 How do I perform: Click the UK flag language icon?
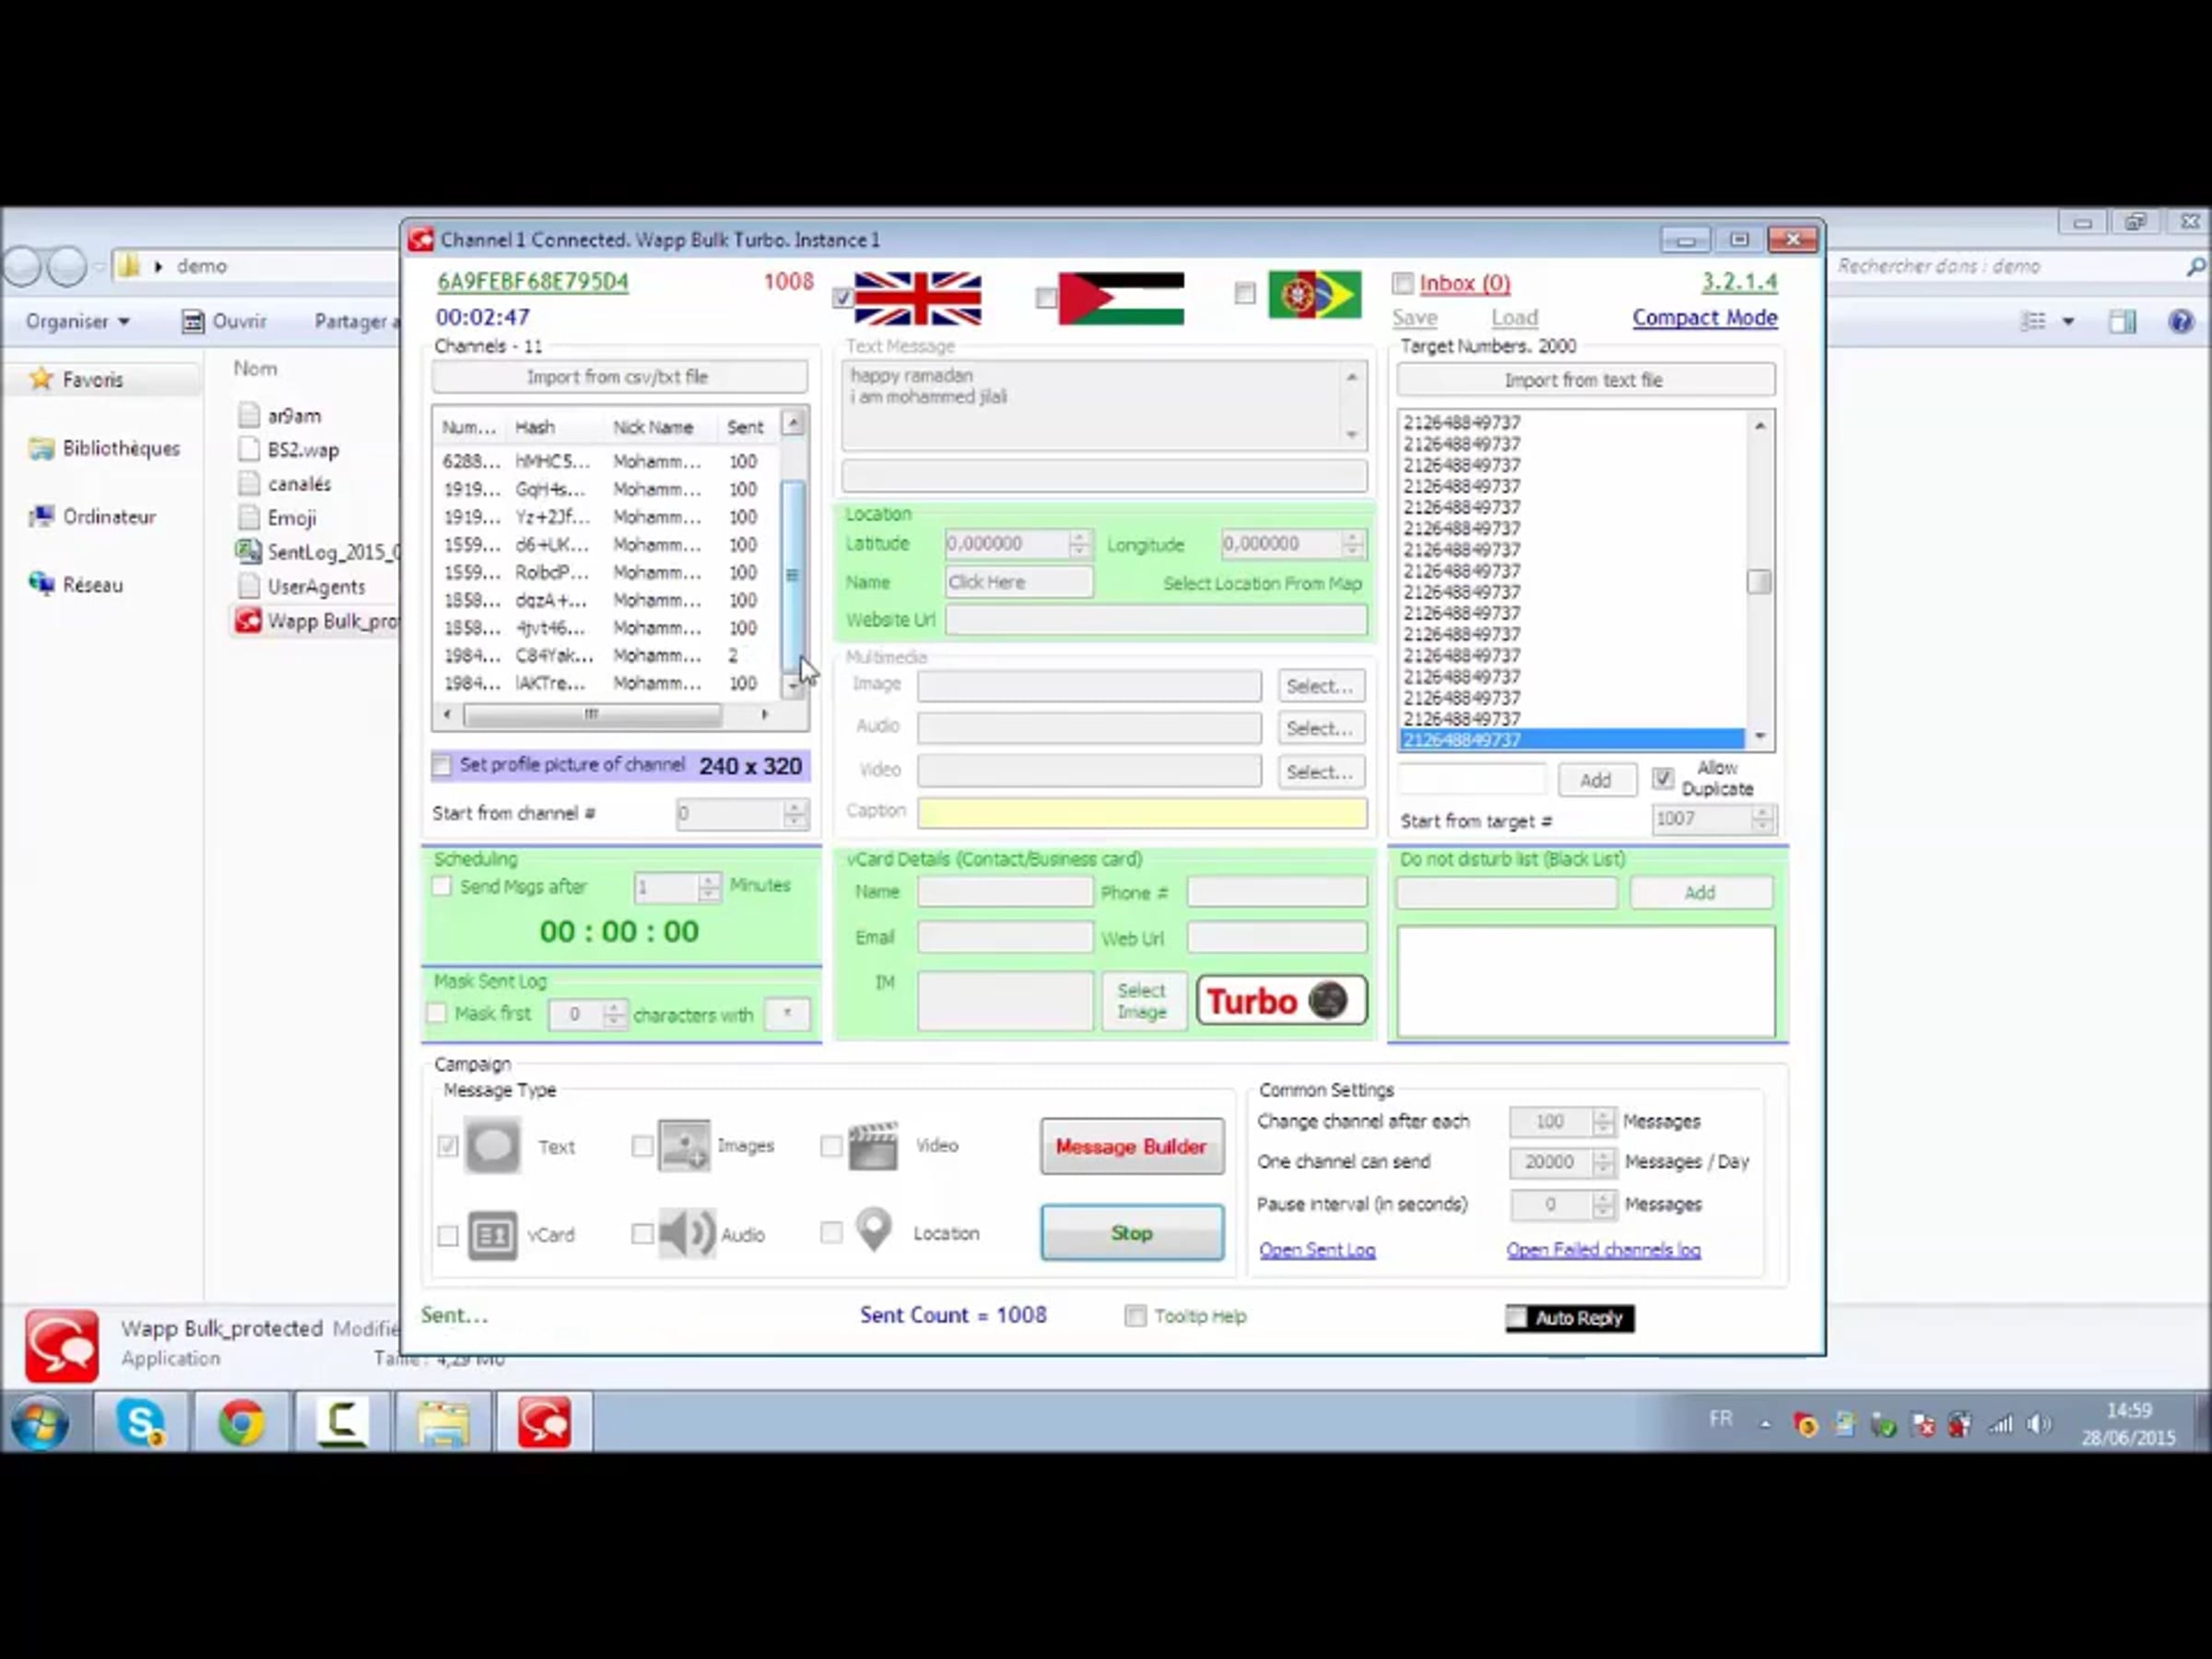[x=917, y=298]
